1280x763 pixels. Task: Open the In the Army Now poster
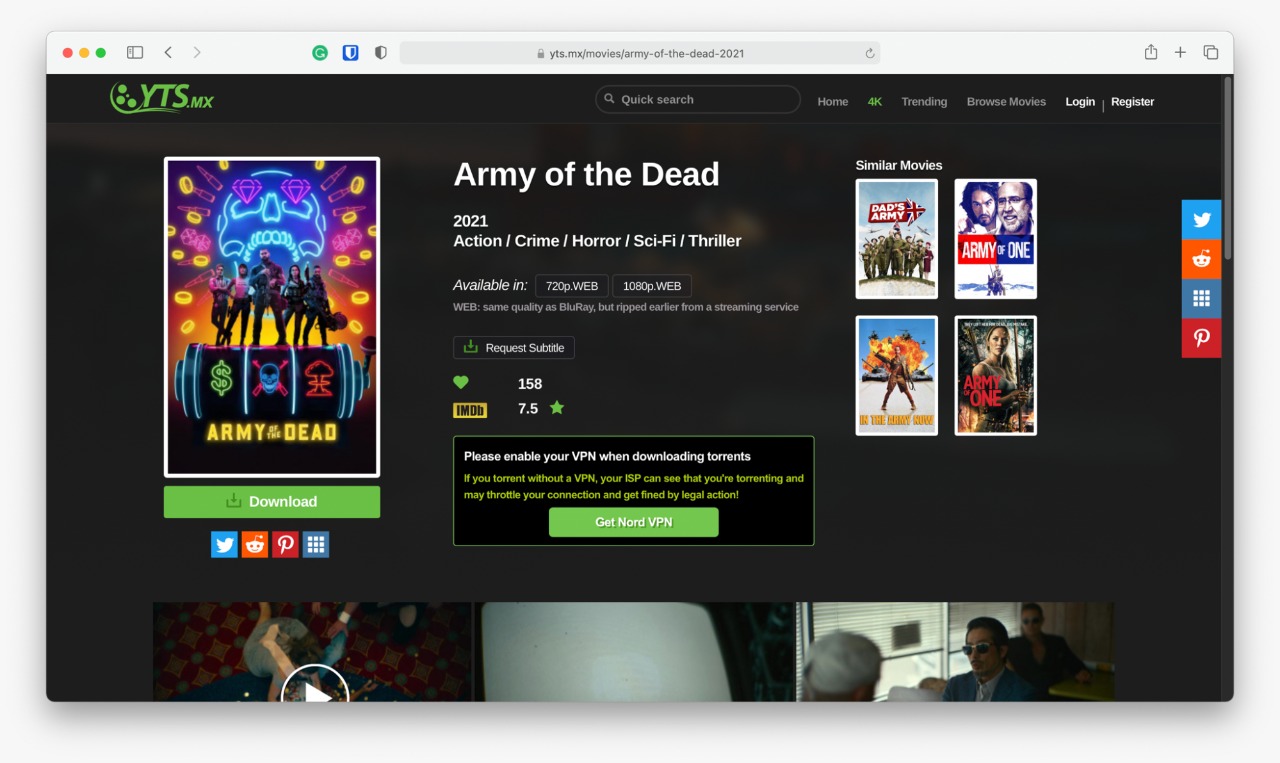897,376
